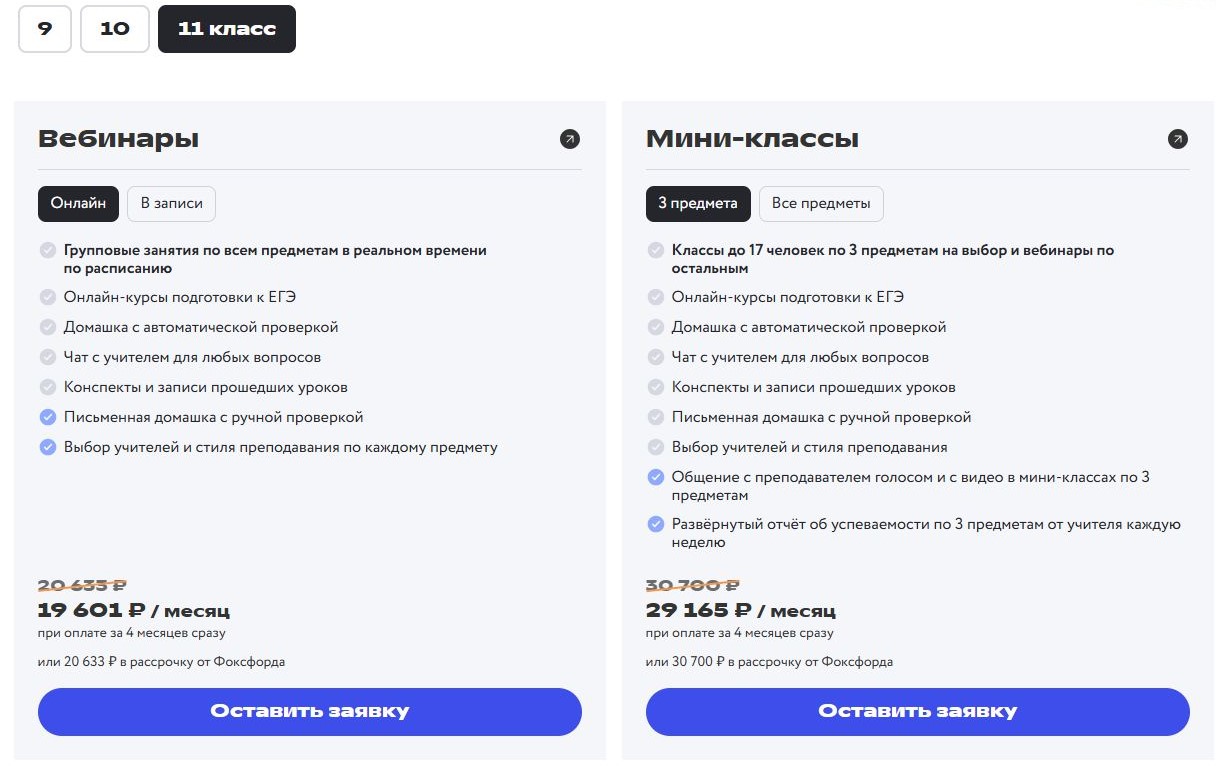
Task: Open the Вебинары card via its arrow icon
Action: (x=569, y=139)
